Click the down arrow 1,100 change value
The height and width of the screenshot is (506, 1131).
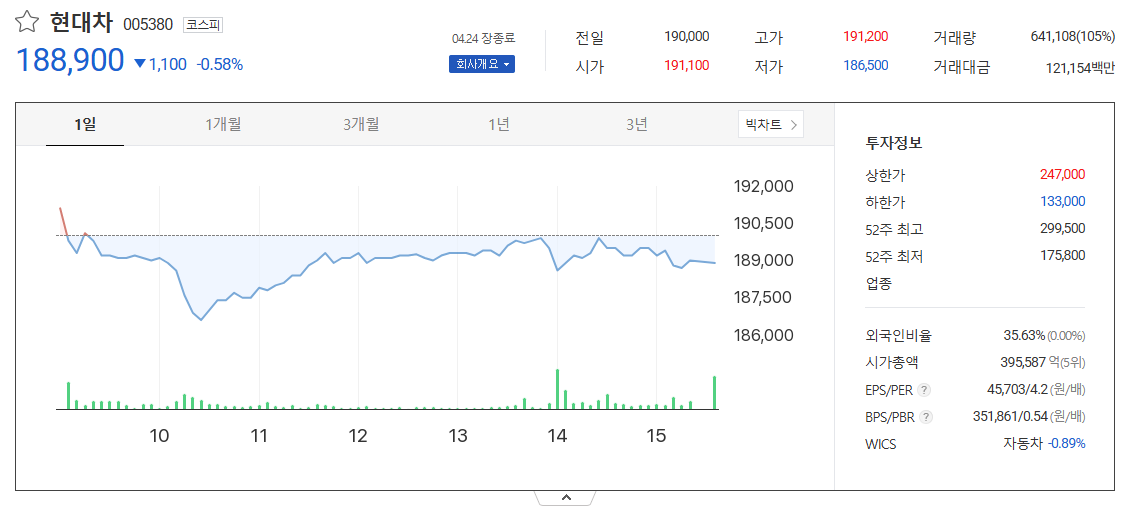(x=160, y=64)
